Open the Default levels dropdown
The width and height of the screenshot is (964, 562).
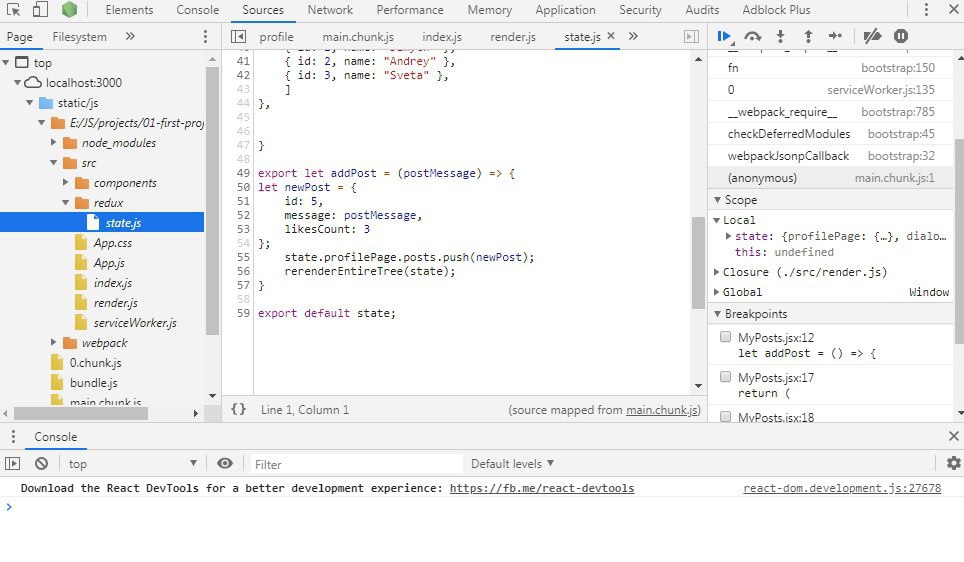point(512,464)
